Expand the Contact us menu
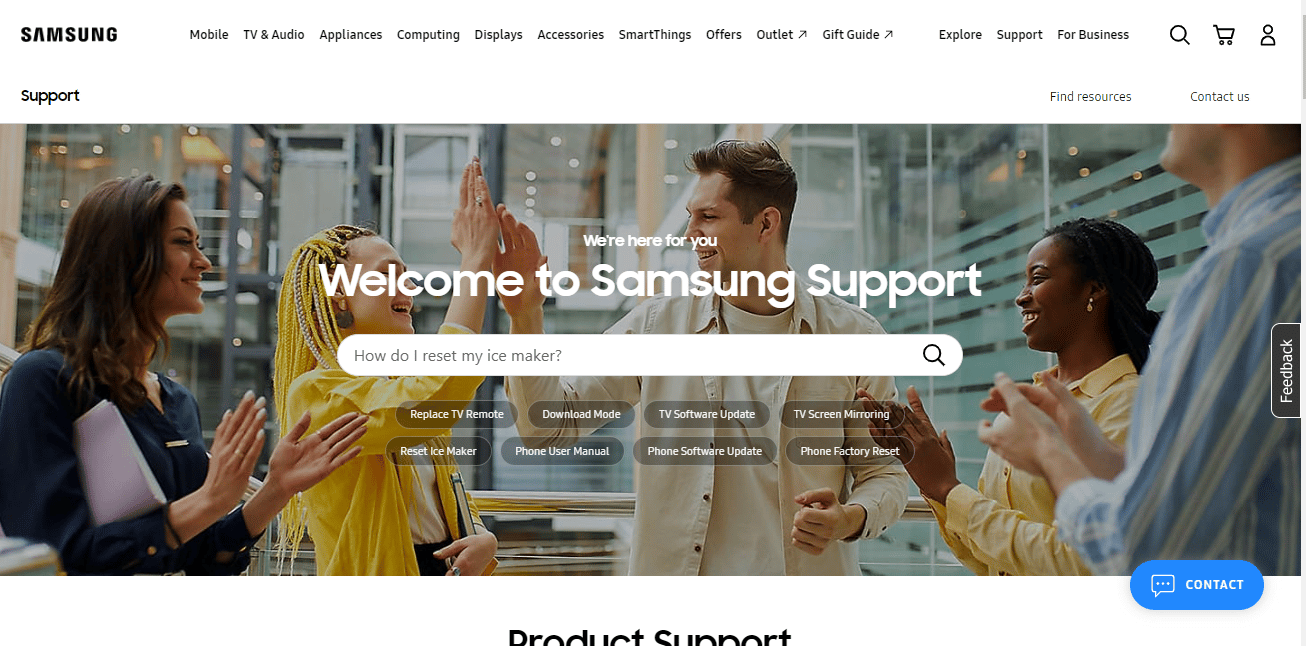Screen dimensions: 1306x646 (x=1220, y=97)
